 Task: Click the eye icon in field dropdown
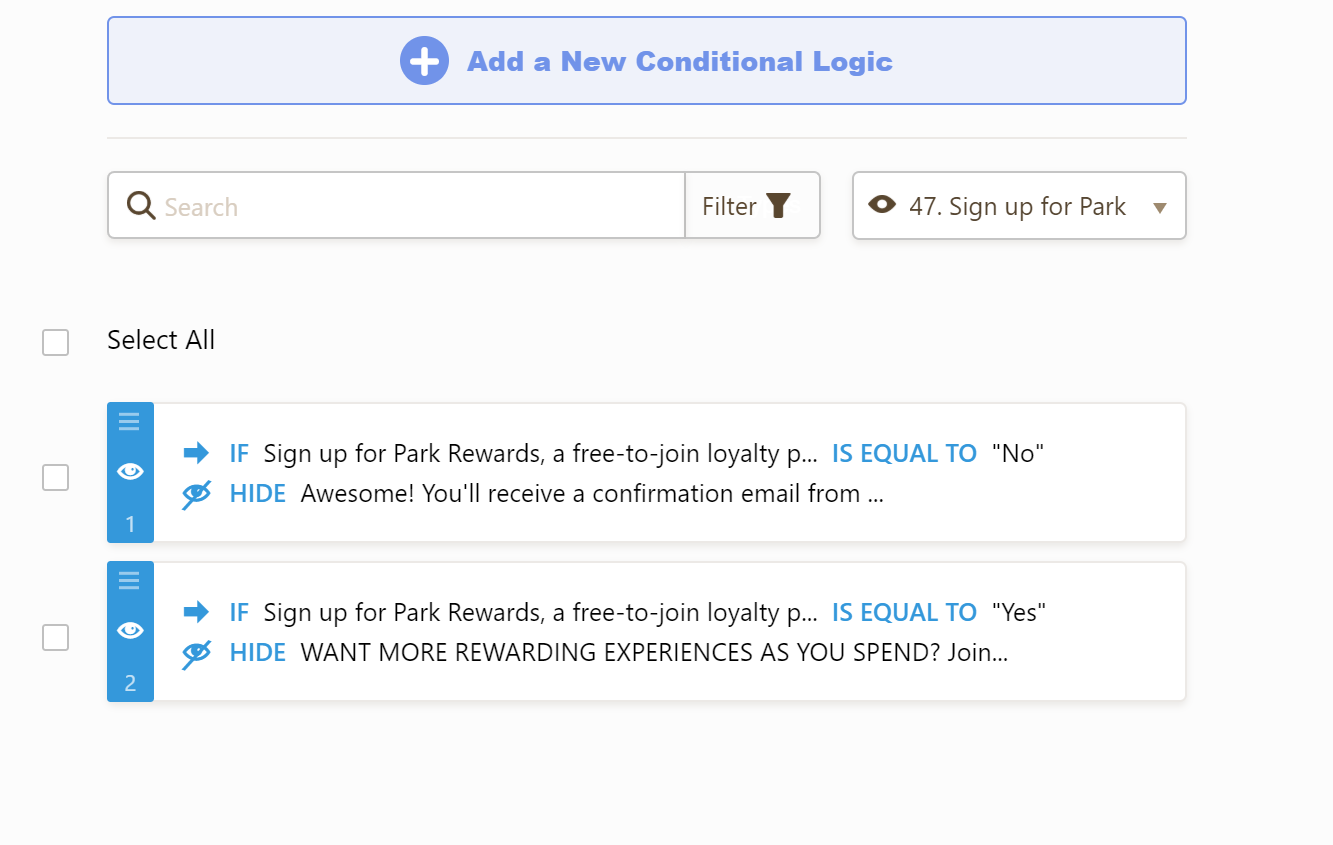coord(881,205)
